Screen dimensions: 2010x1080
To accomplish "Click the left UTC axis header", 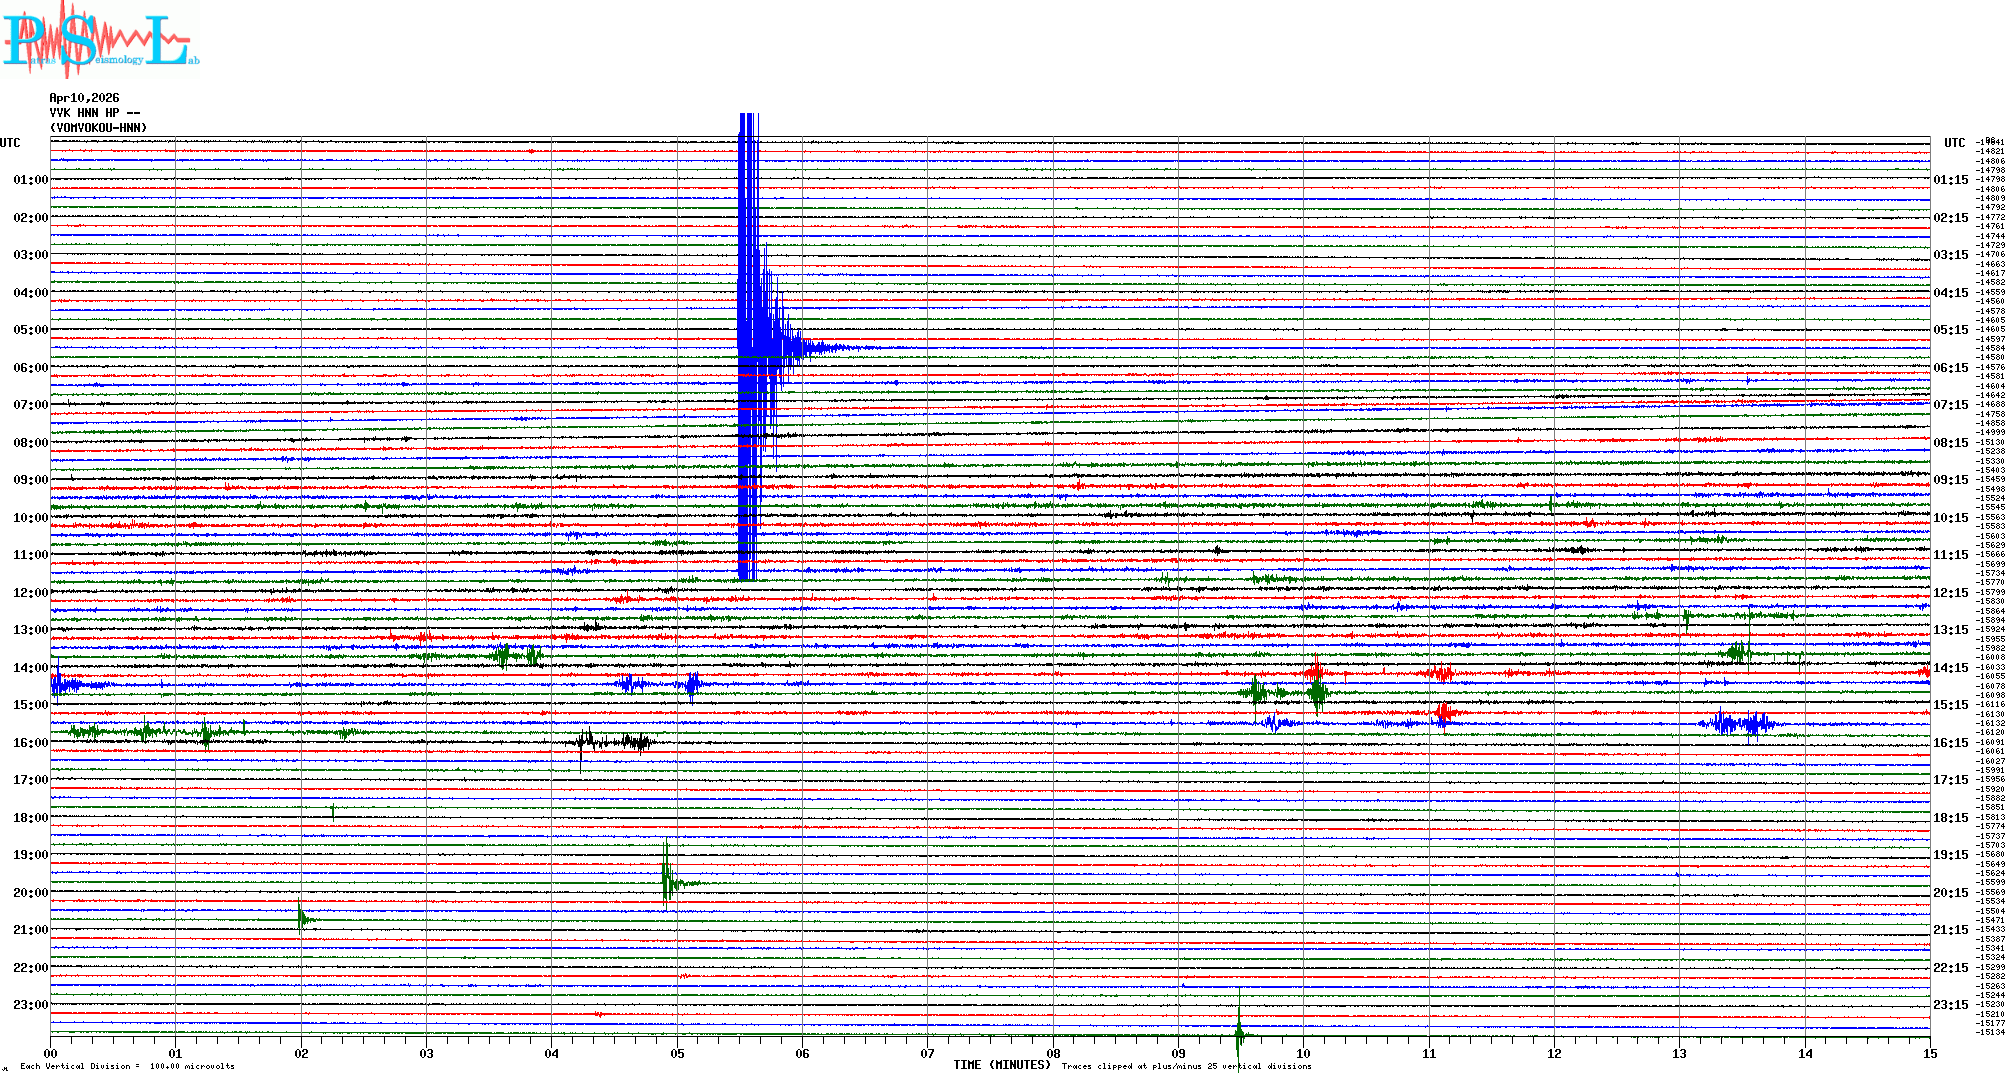I will pyautogui.click(x=10, y=143).
